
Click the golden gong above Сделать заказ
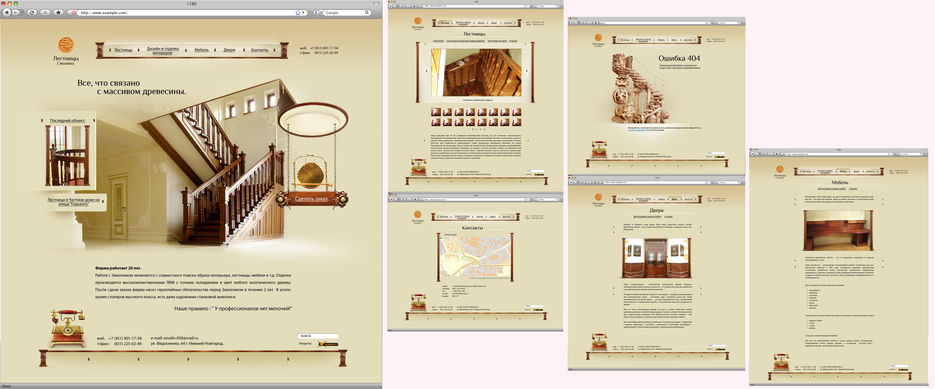[x=310, y=175]
